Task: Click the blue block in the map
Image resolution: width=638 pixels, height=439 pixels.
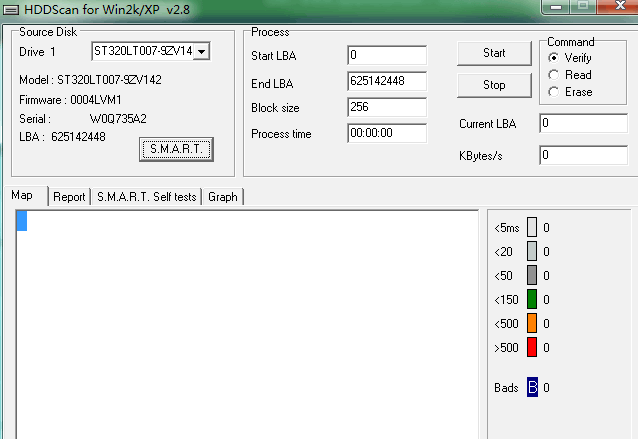Action: [22, 221]
